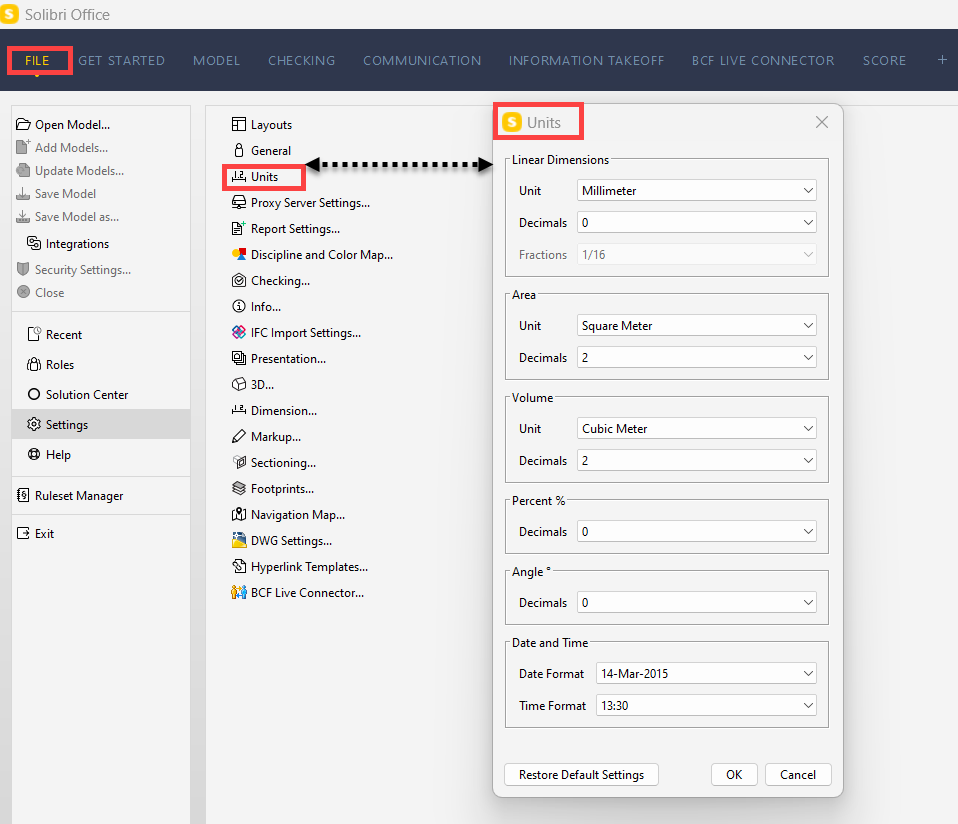This screenshot has width=958, height=824.
Task: Click the Settings gear icon in sidebar
Action: click(x=34, y=425)
